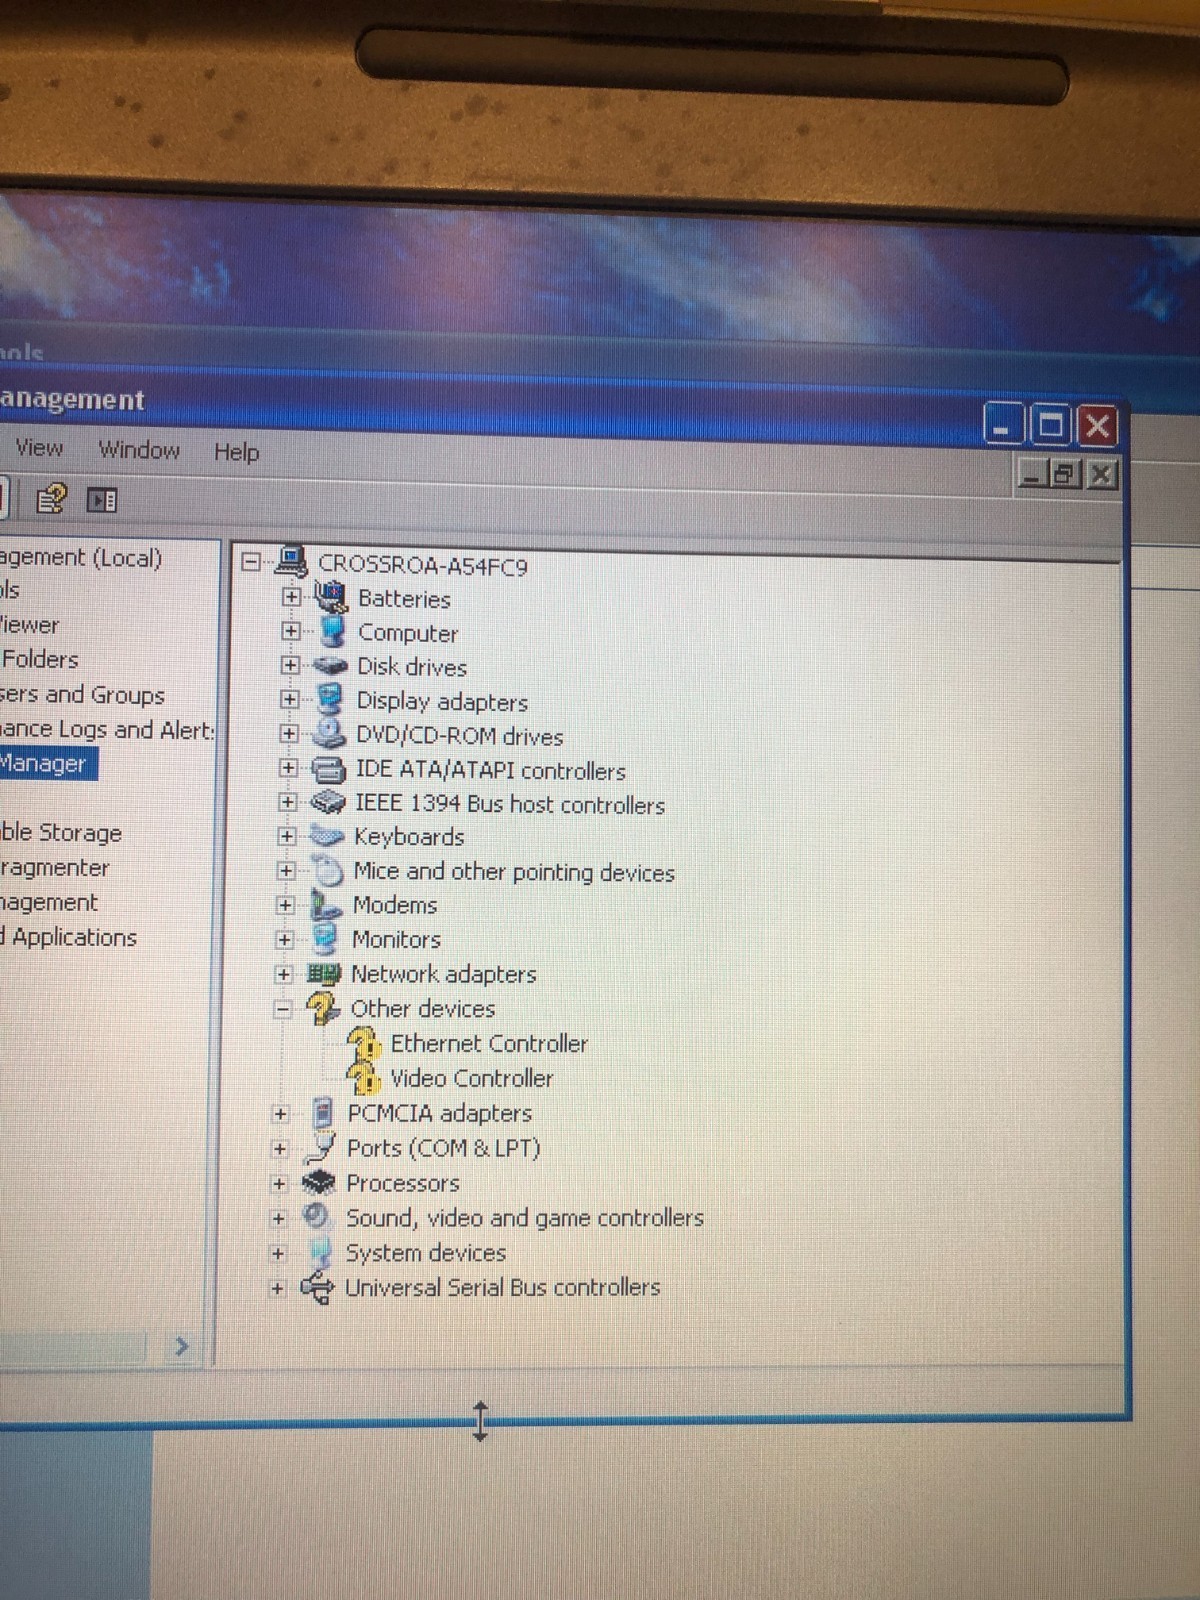
Task: Minimize the Computer Management window
Action: tap(1003, 425)
